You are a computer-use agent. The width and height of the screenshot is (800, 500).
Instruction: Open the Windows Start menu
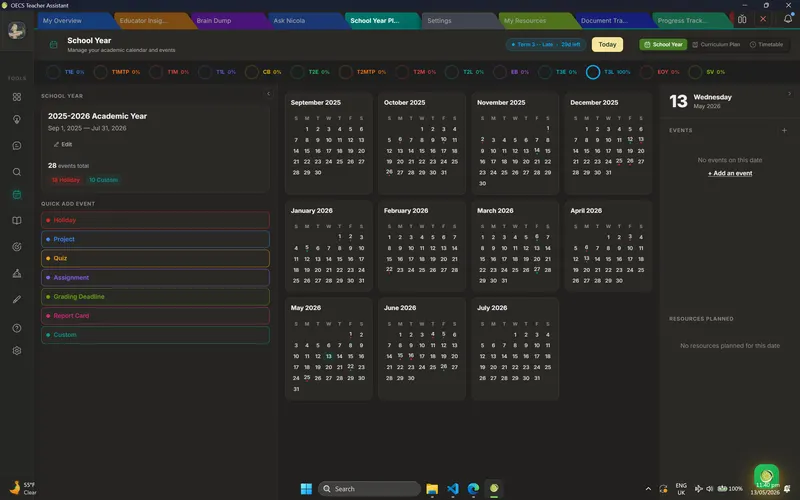click(306, 489)
